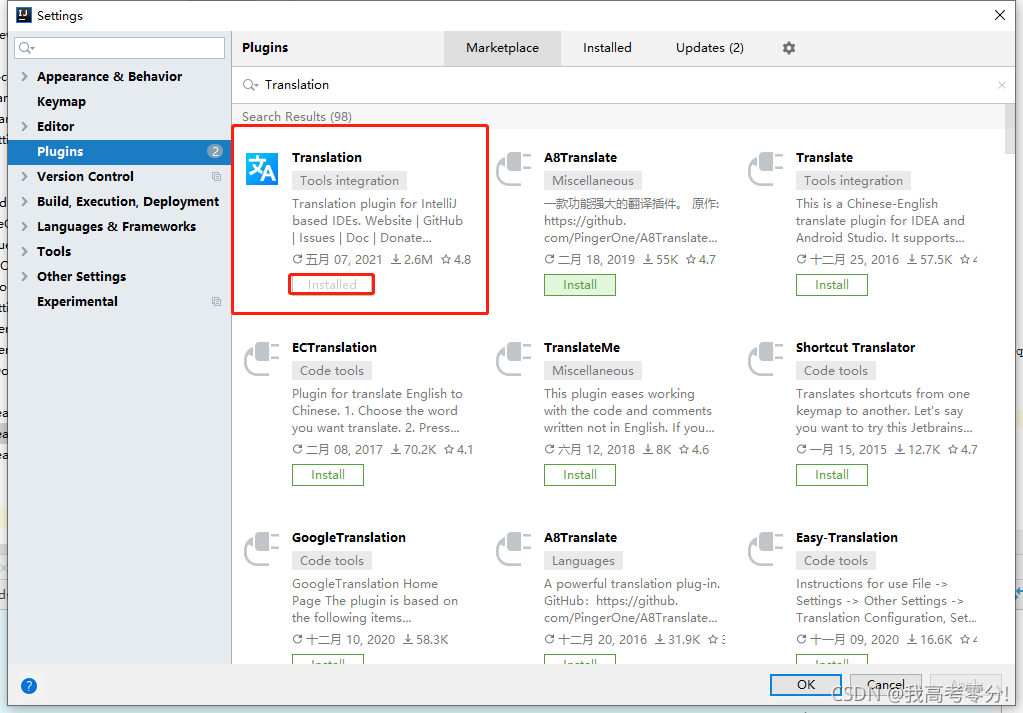Install the TranslateMe plugin
The image size is (1023, 713).
click(579, 475)
